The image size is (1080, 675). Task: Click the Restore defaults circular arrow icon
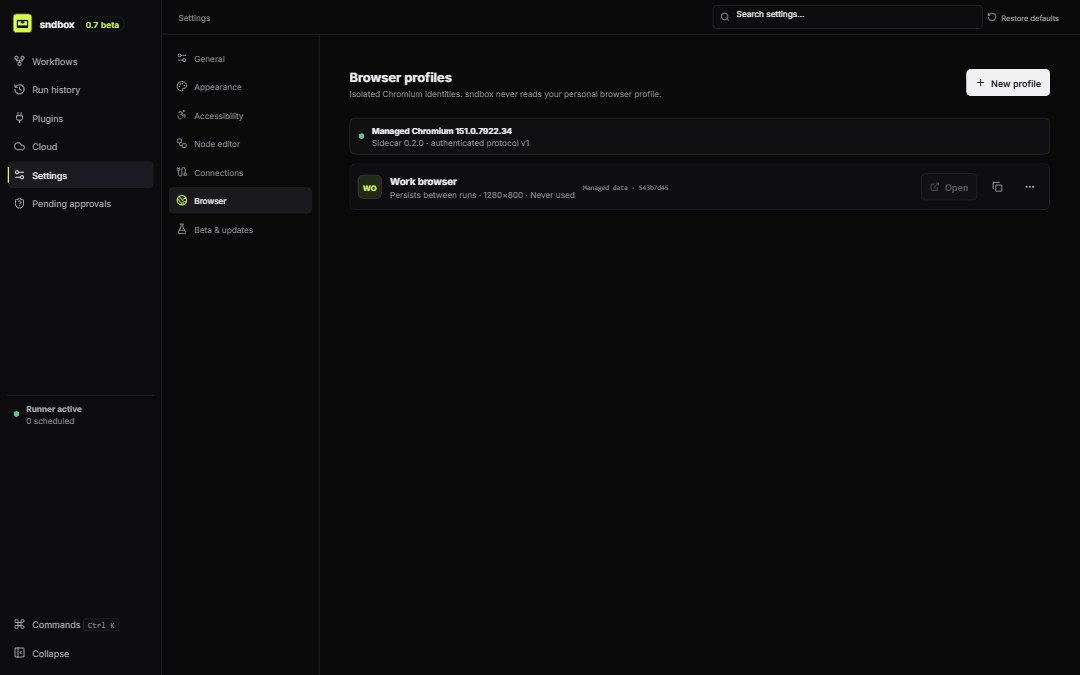click(x=992, y=17)
